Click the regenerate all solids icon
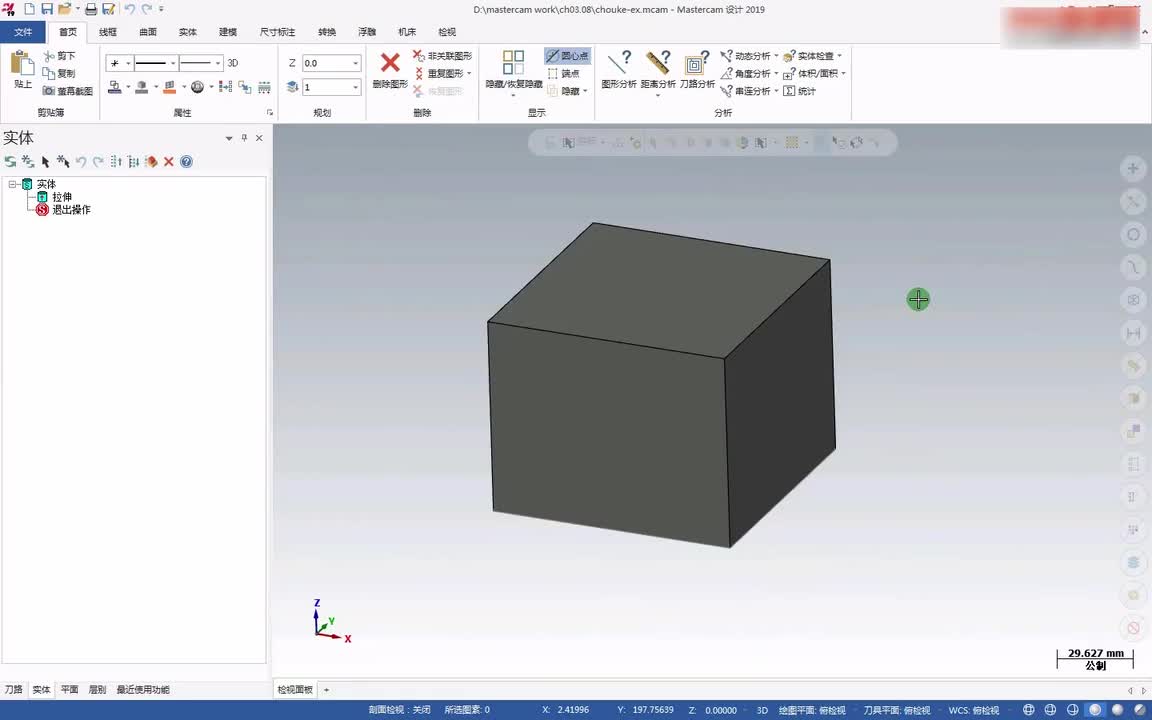The width and height of the screenshot is (1152, 720). [10, 162]
